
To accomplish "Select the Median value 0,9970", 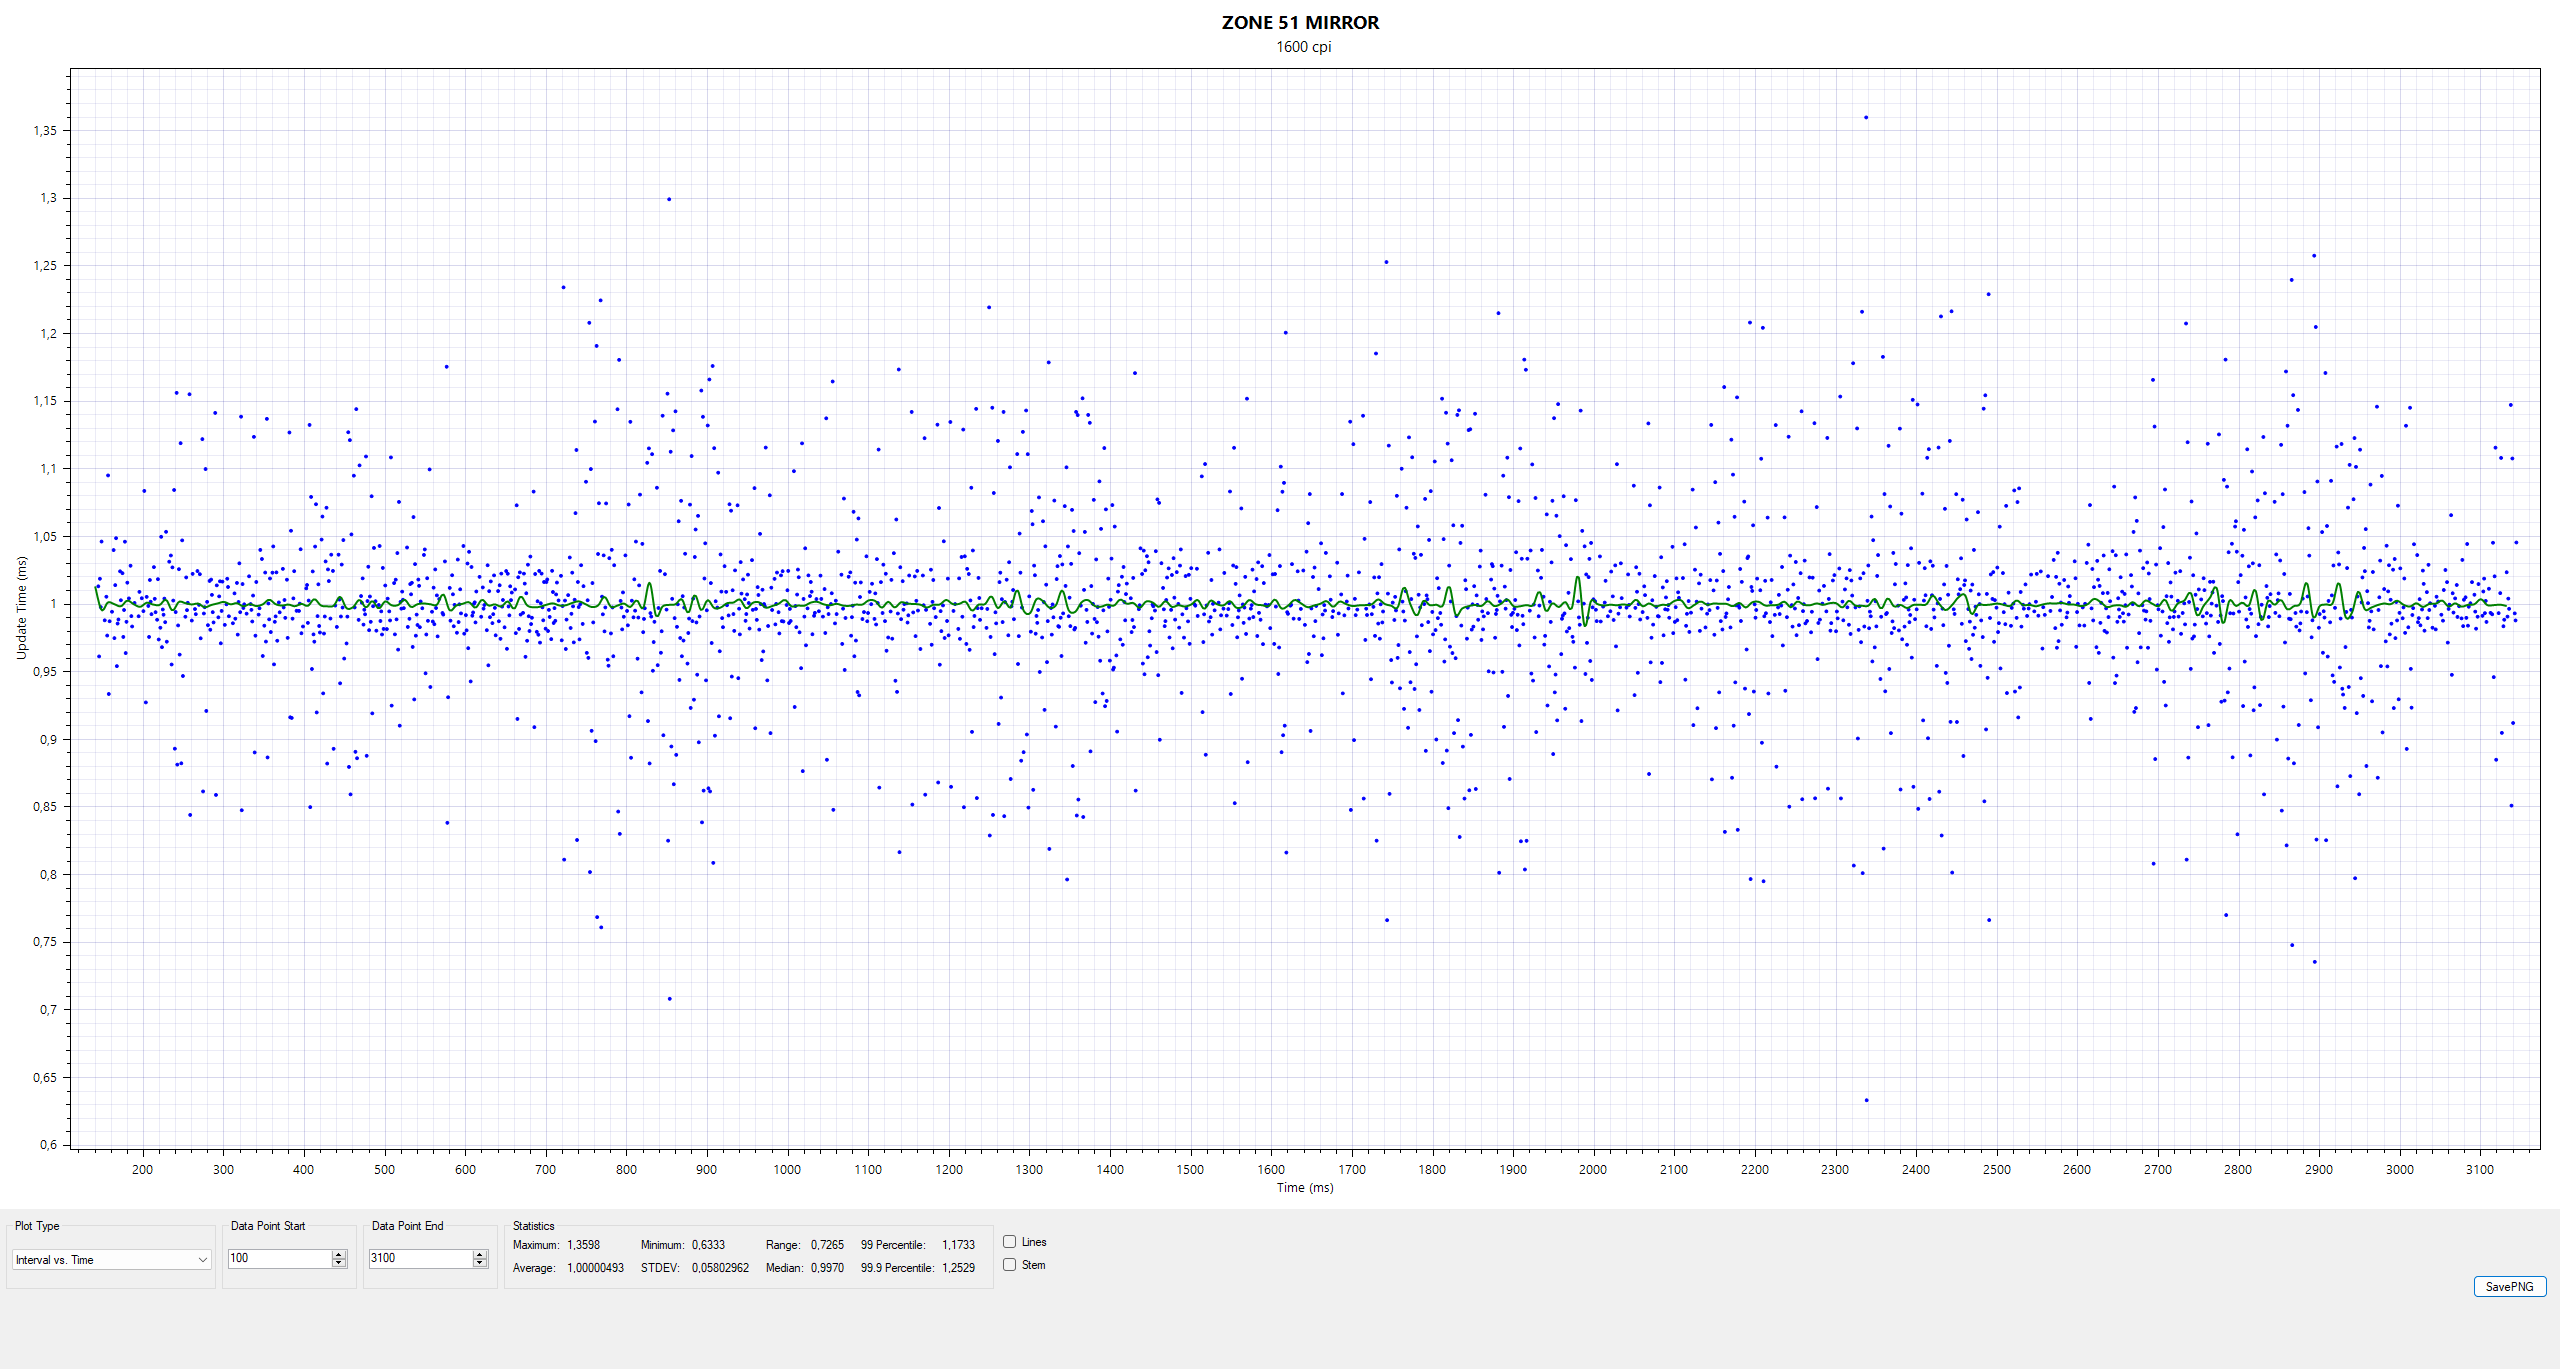I will [827, 1268].
